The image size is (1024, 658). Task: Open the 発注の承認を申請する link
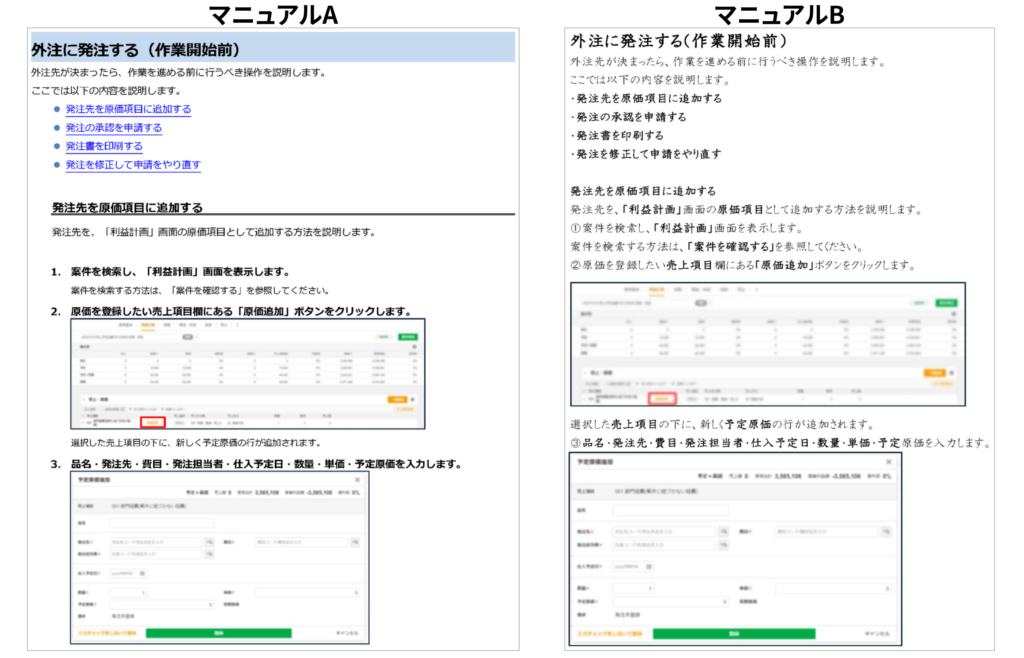click(x=113, y=128)
